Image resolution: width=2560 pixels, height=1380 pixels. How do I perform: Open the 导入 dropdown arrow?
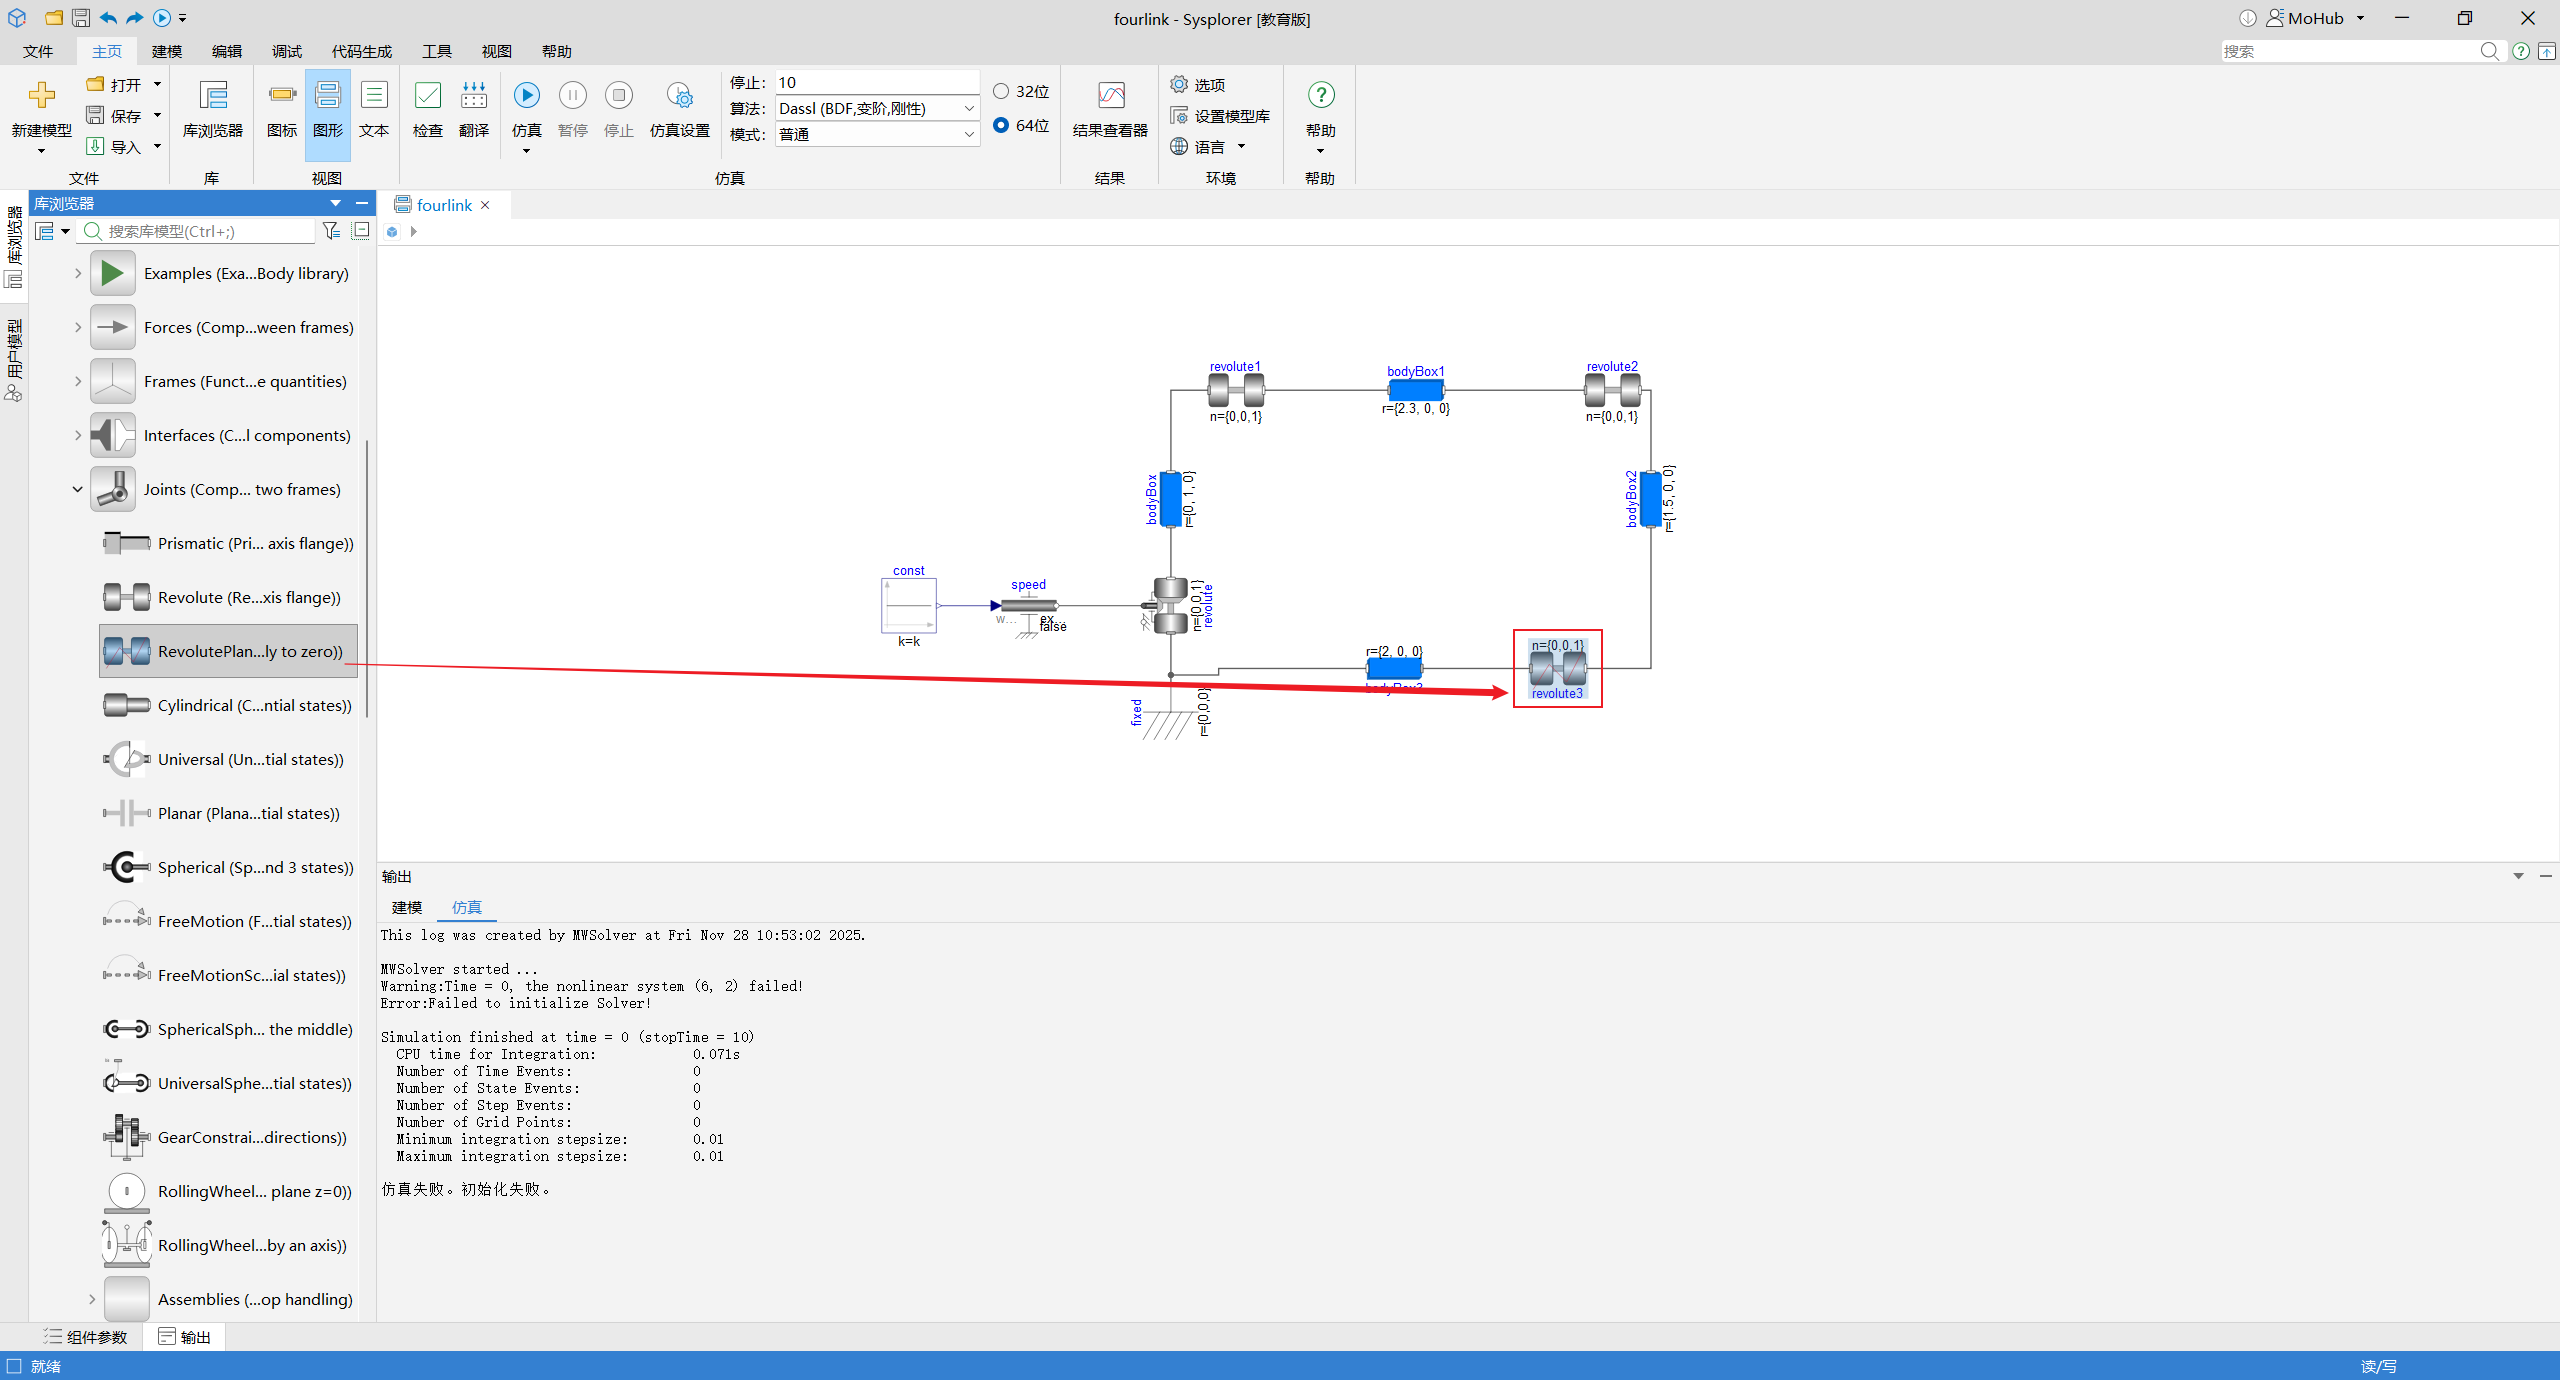pyautogui.click(x=157, y=147)
